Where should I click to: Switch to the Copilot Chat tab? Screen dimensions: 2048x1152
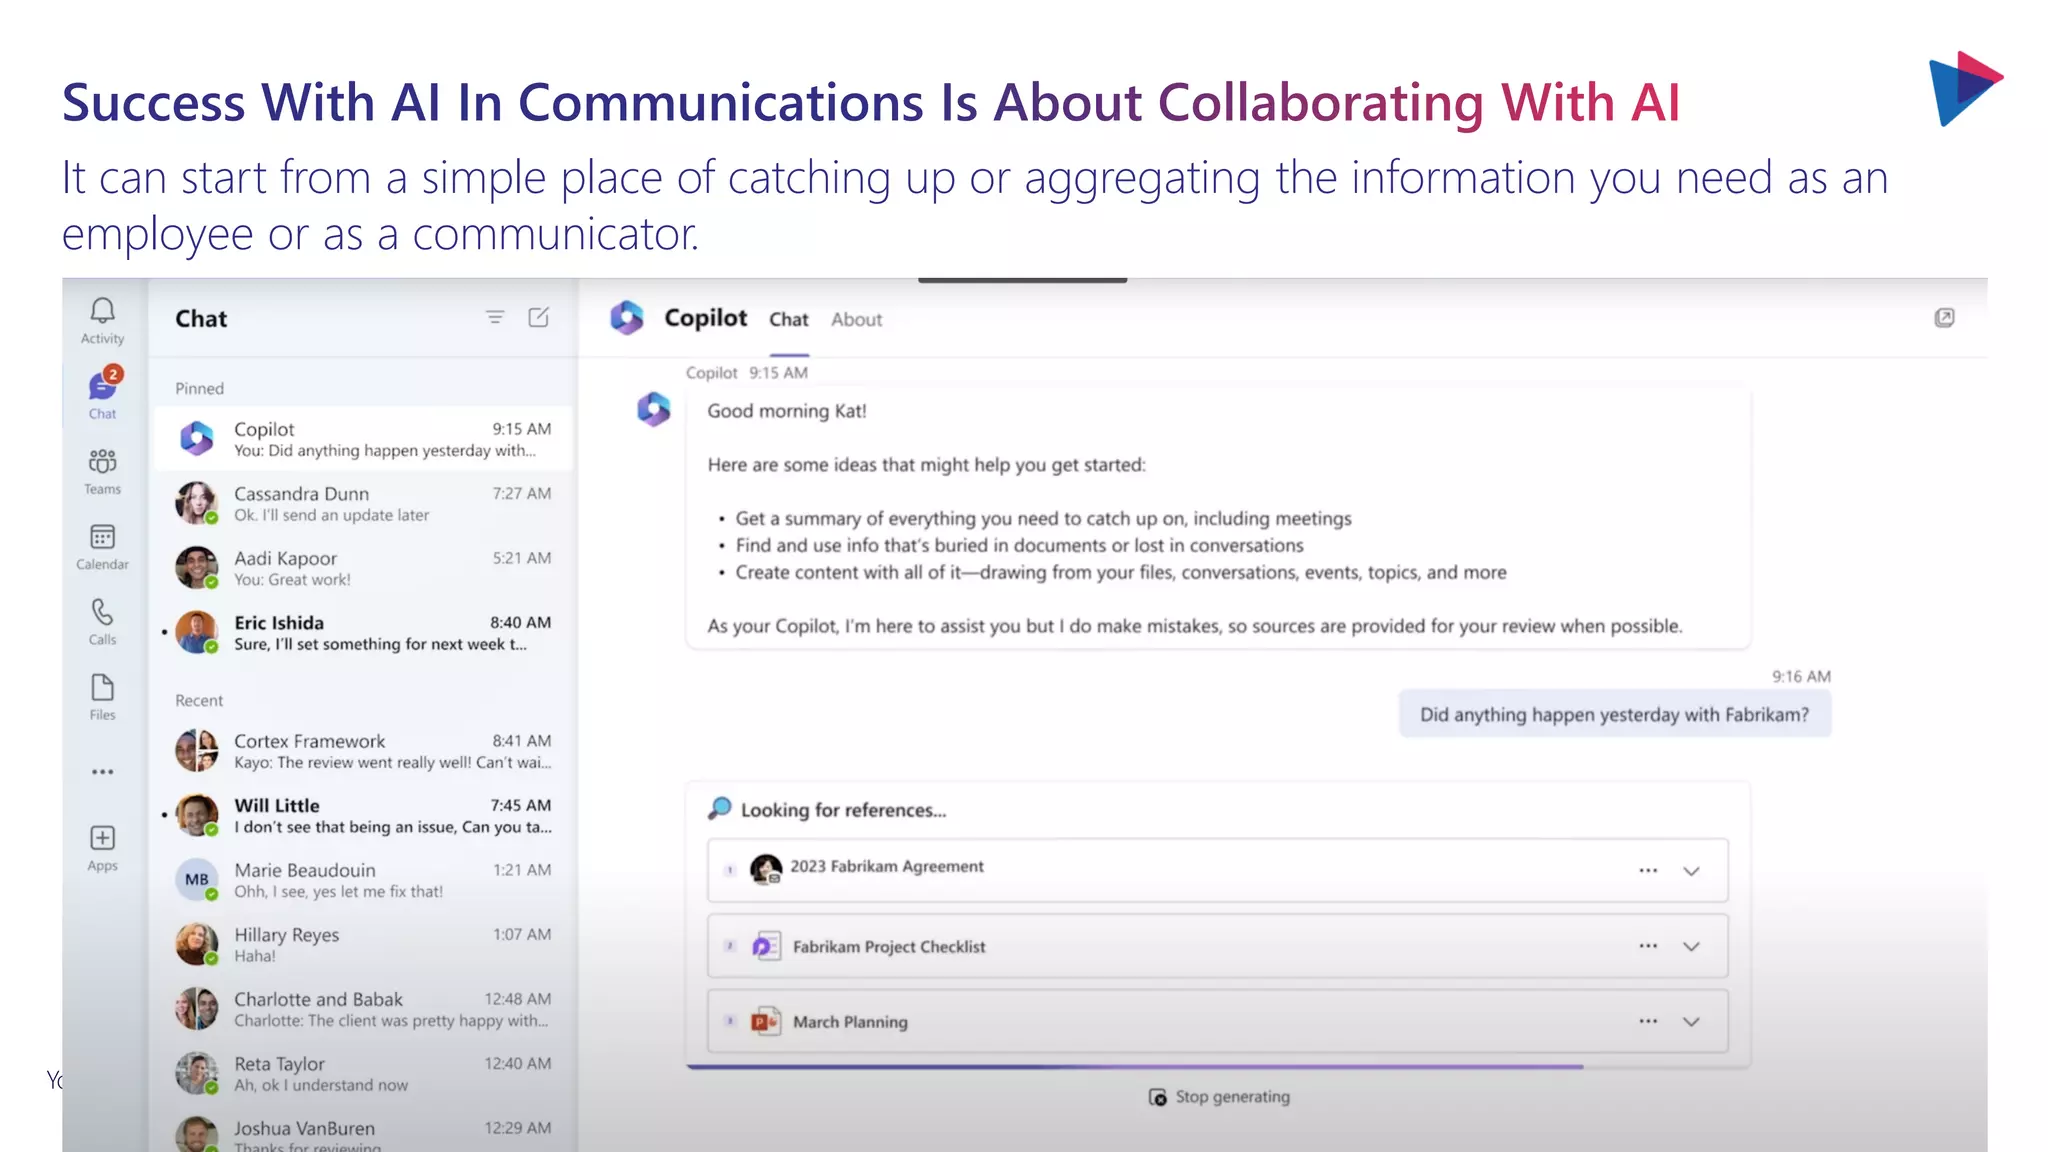788,320
